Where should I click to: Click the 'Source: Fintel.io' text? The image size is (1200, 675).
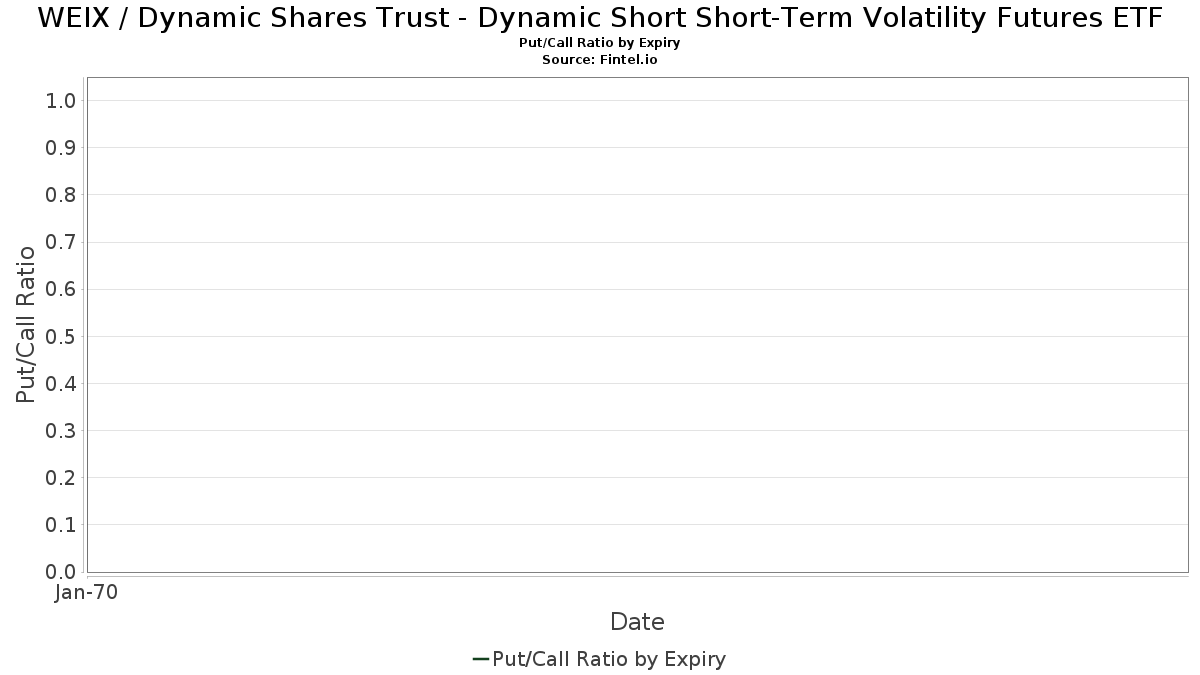click(600, 60)
